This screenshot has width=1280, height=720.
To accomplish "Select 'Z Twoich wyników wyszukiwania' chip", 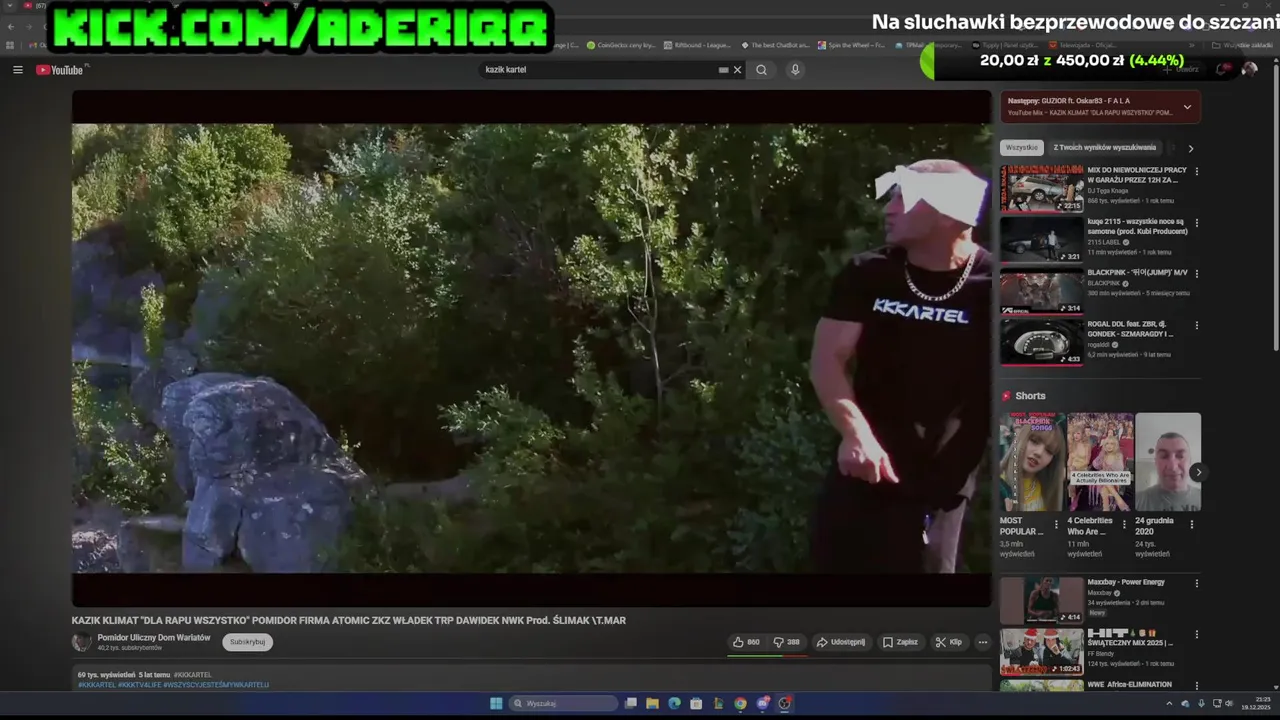I will pos(1104,147).
